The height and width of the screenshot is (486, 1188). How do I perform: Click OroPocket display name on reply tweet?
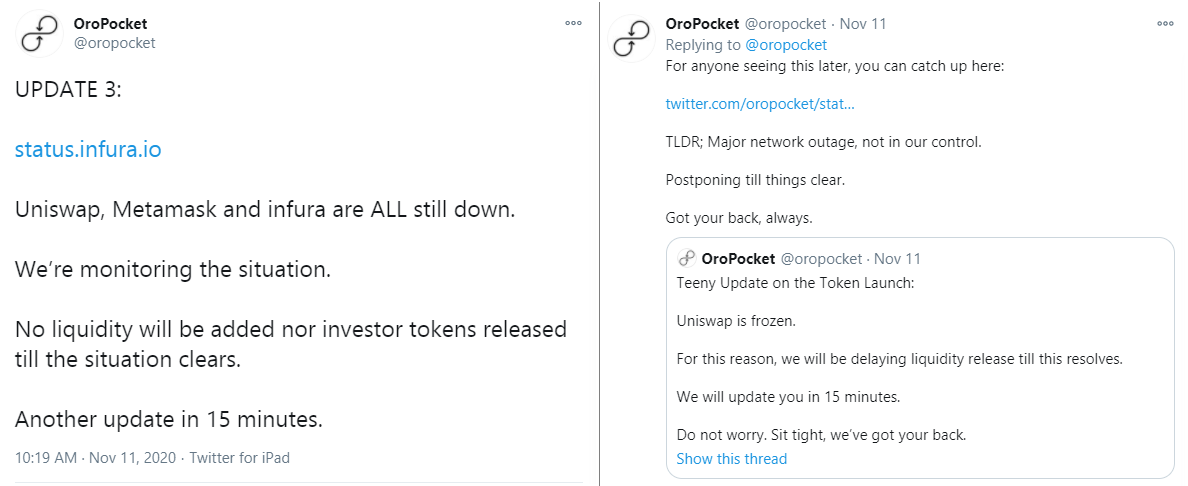(702, 24)
